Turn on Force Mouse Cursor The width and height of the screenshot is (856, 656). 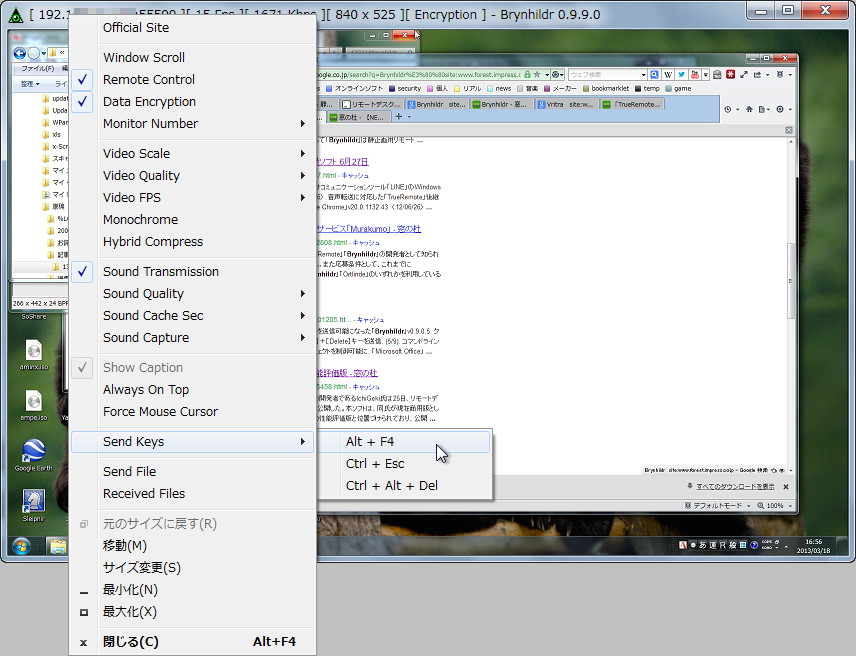point(192,412)
